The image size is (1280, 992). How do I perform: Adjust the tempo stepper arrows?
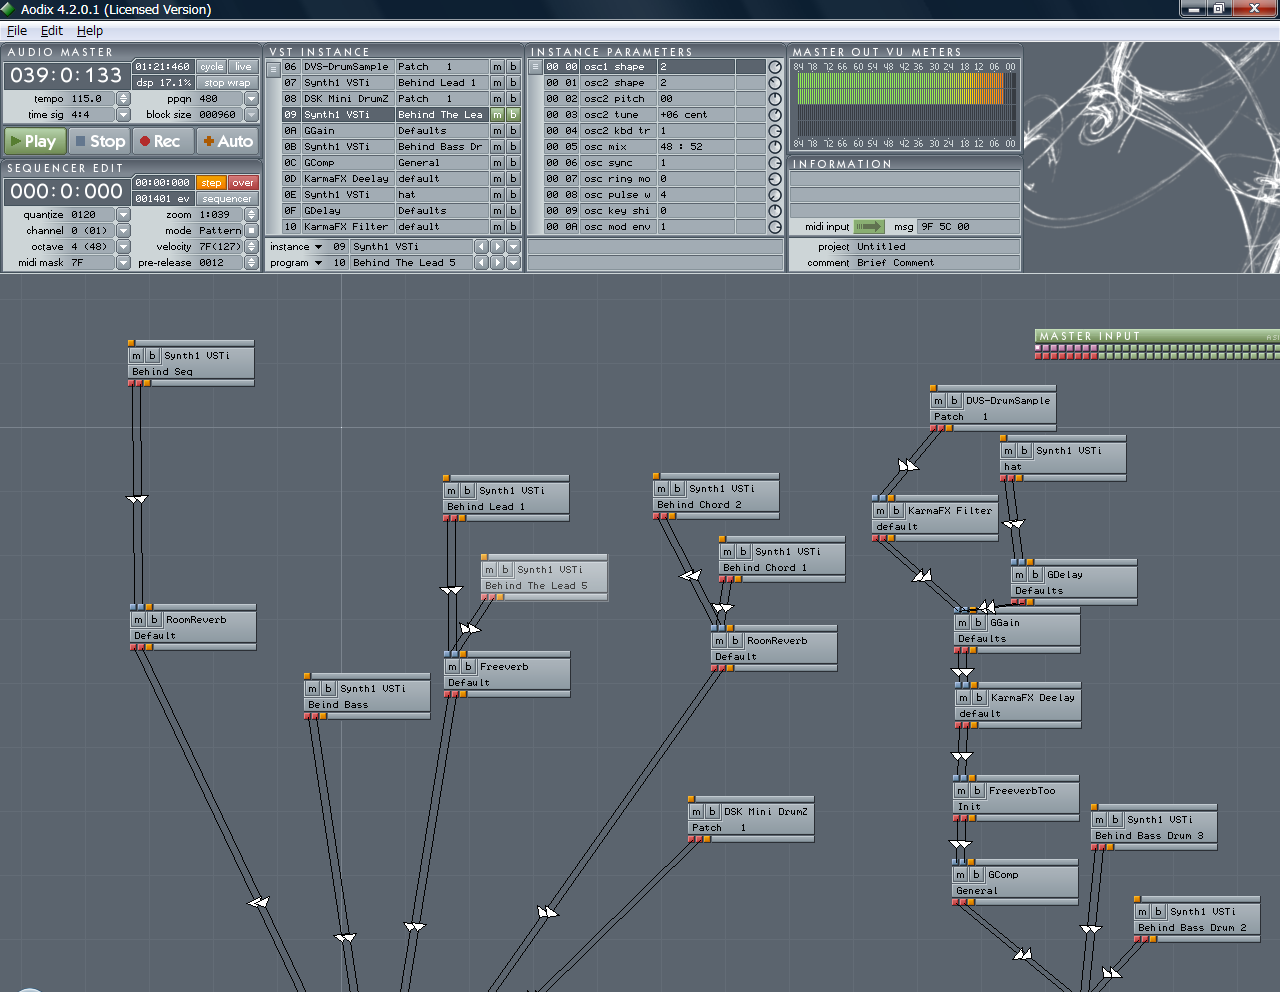tap(123, 99)
